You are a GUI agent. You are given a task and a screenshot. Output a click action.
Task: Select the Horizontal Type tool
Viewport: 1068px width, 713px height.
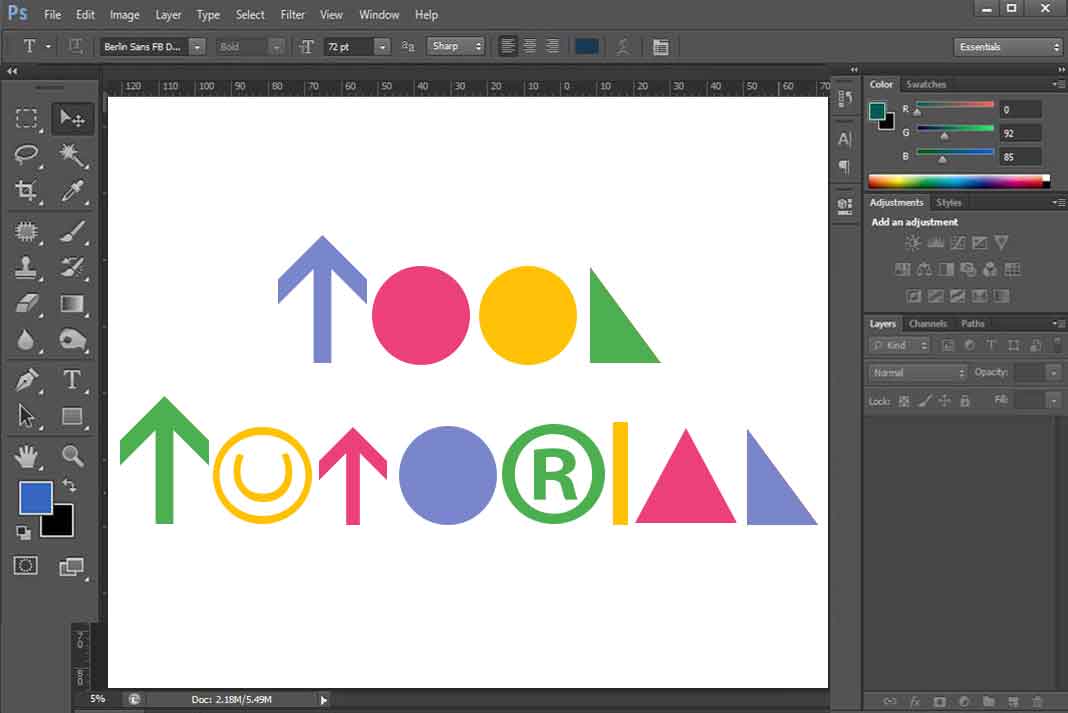(x=73, y=377)
